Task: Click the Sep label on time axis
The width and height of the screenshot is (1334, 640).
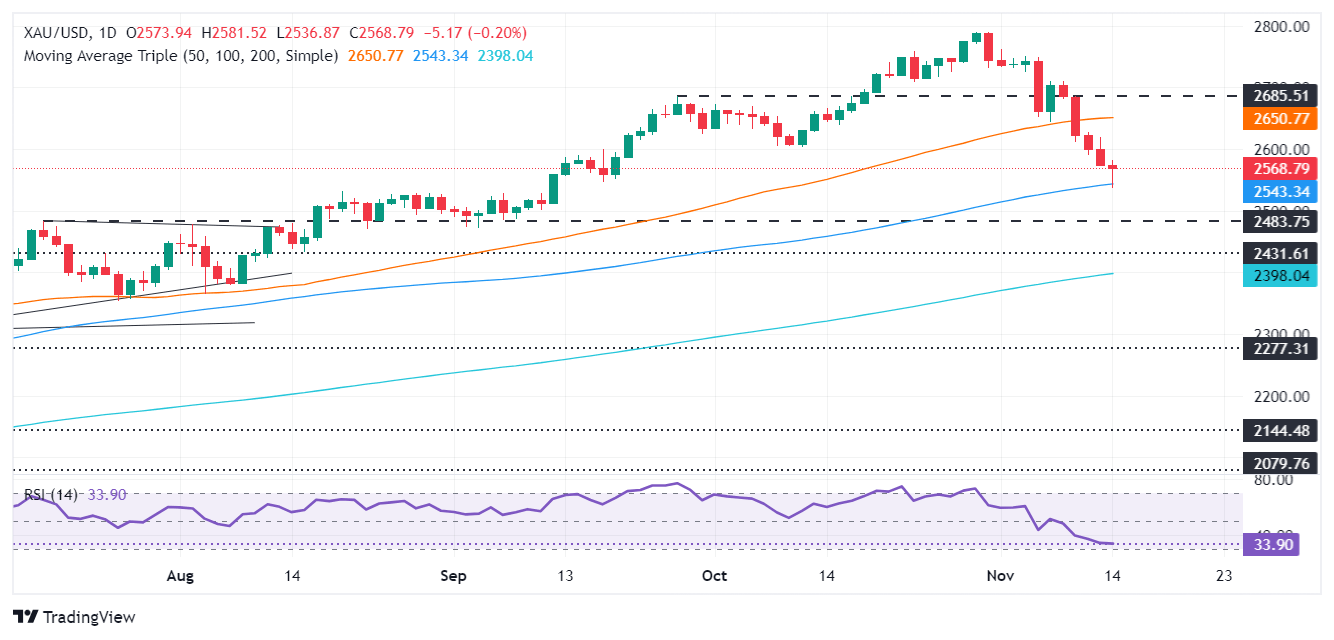Action: (x=454, y=576)
